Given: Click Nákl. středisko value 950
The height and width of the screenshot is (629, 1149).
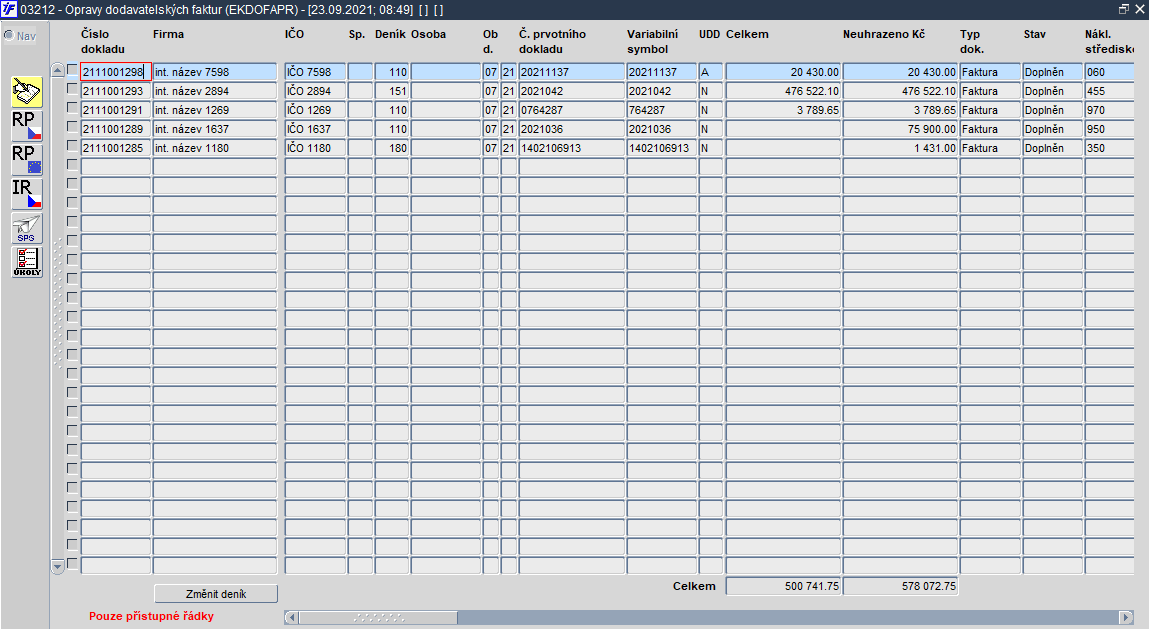Looking at the screenshot, I should pos(1109,129).
